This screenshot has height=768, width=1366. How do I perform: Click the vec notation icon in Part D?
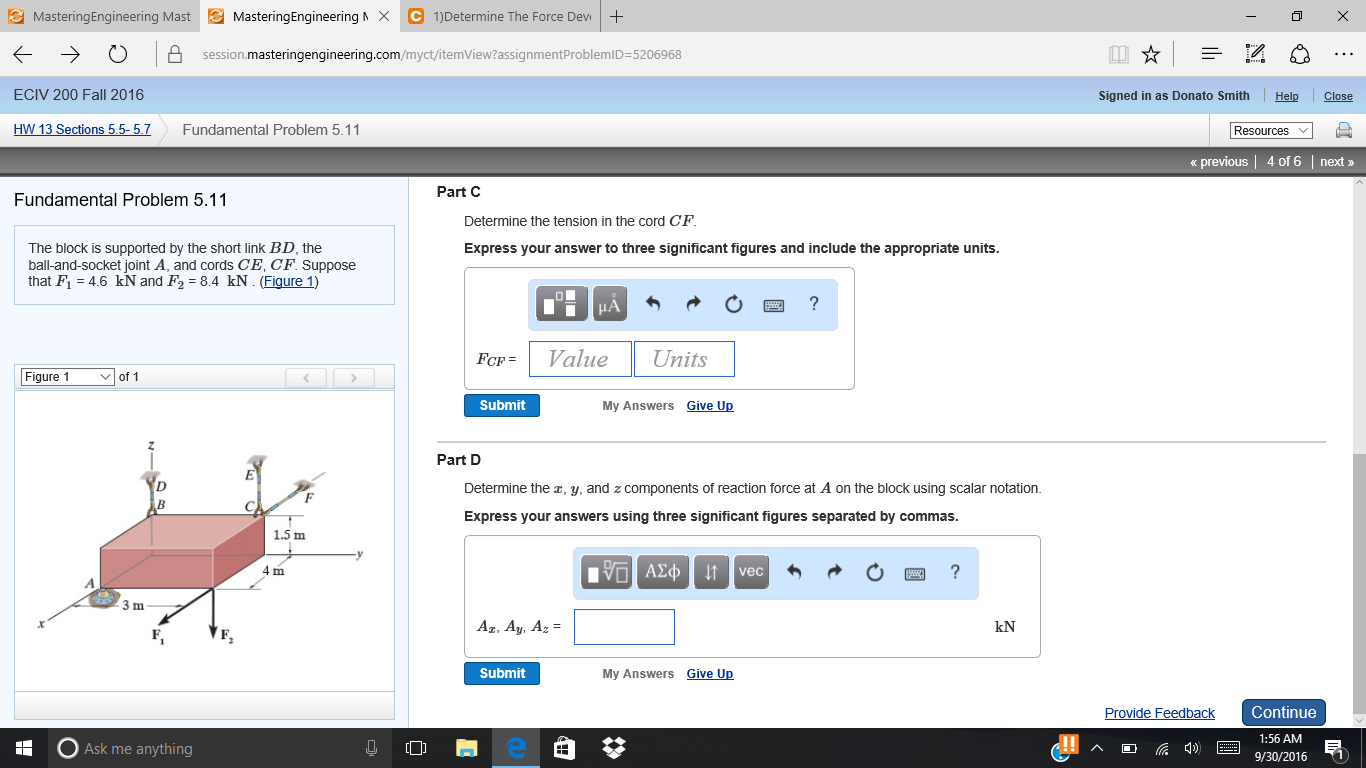pos(751,572)
